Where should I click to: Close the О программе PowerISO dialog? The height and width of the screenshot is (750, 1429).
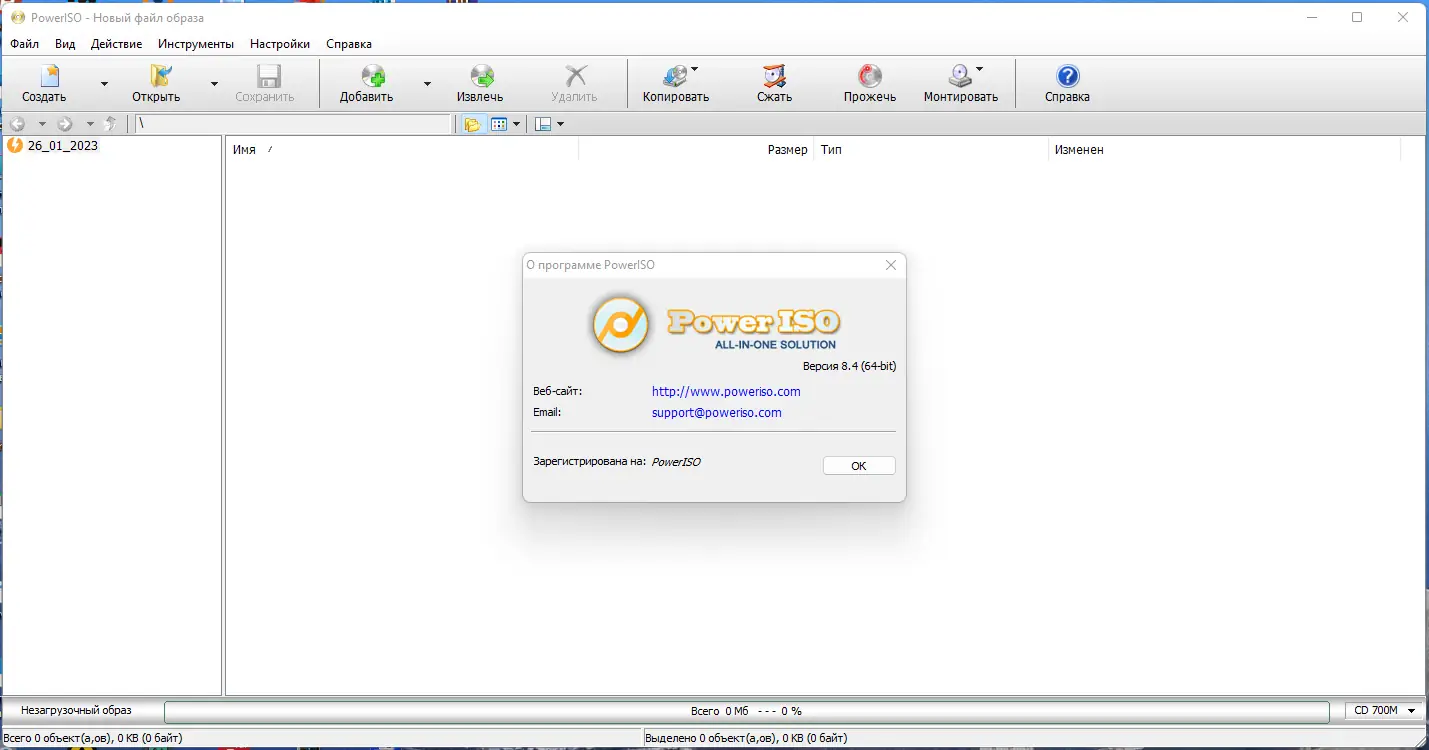[x=891, y=265]
